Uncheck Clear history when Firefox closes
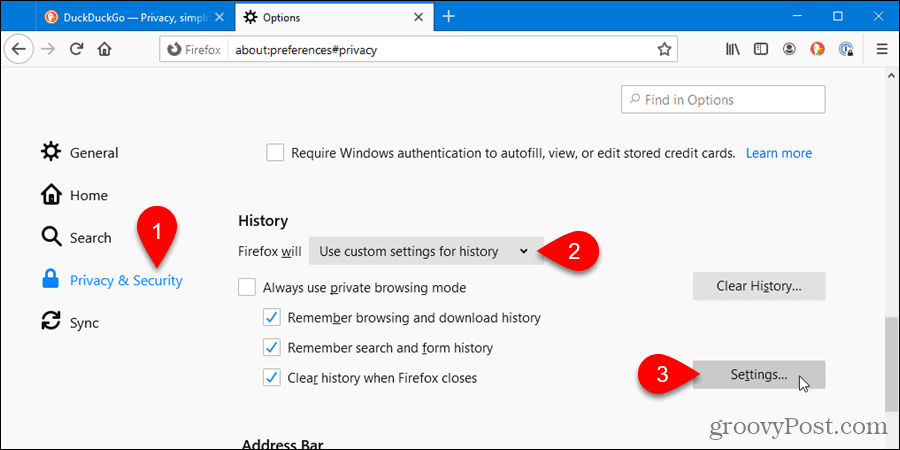Image resolution: width=900 pixels, height=450 pixels. coord(271,378)
